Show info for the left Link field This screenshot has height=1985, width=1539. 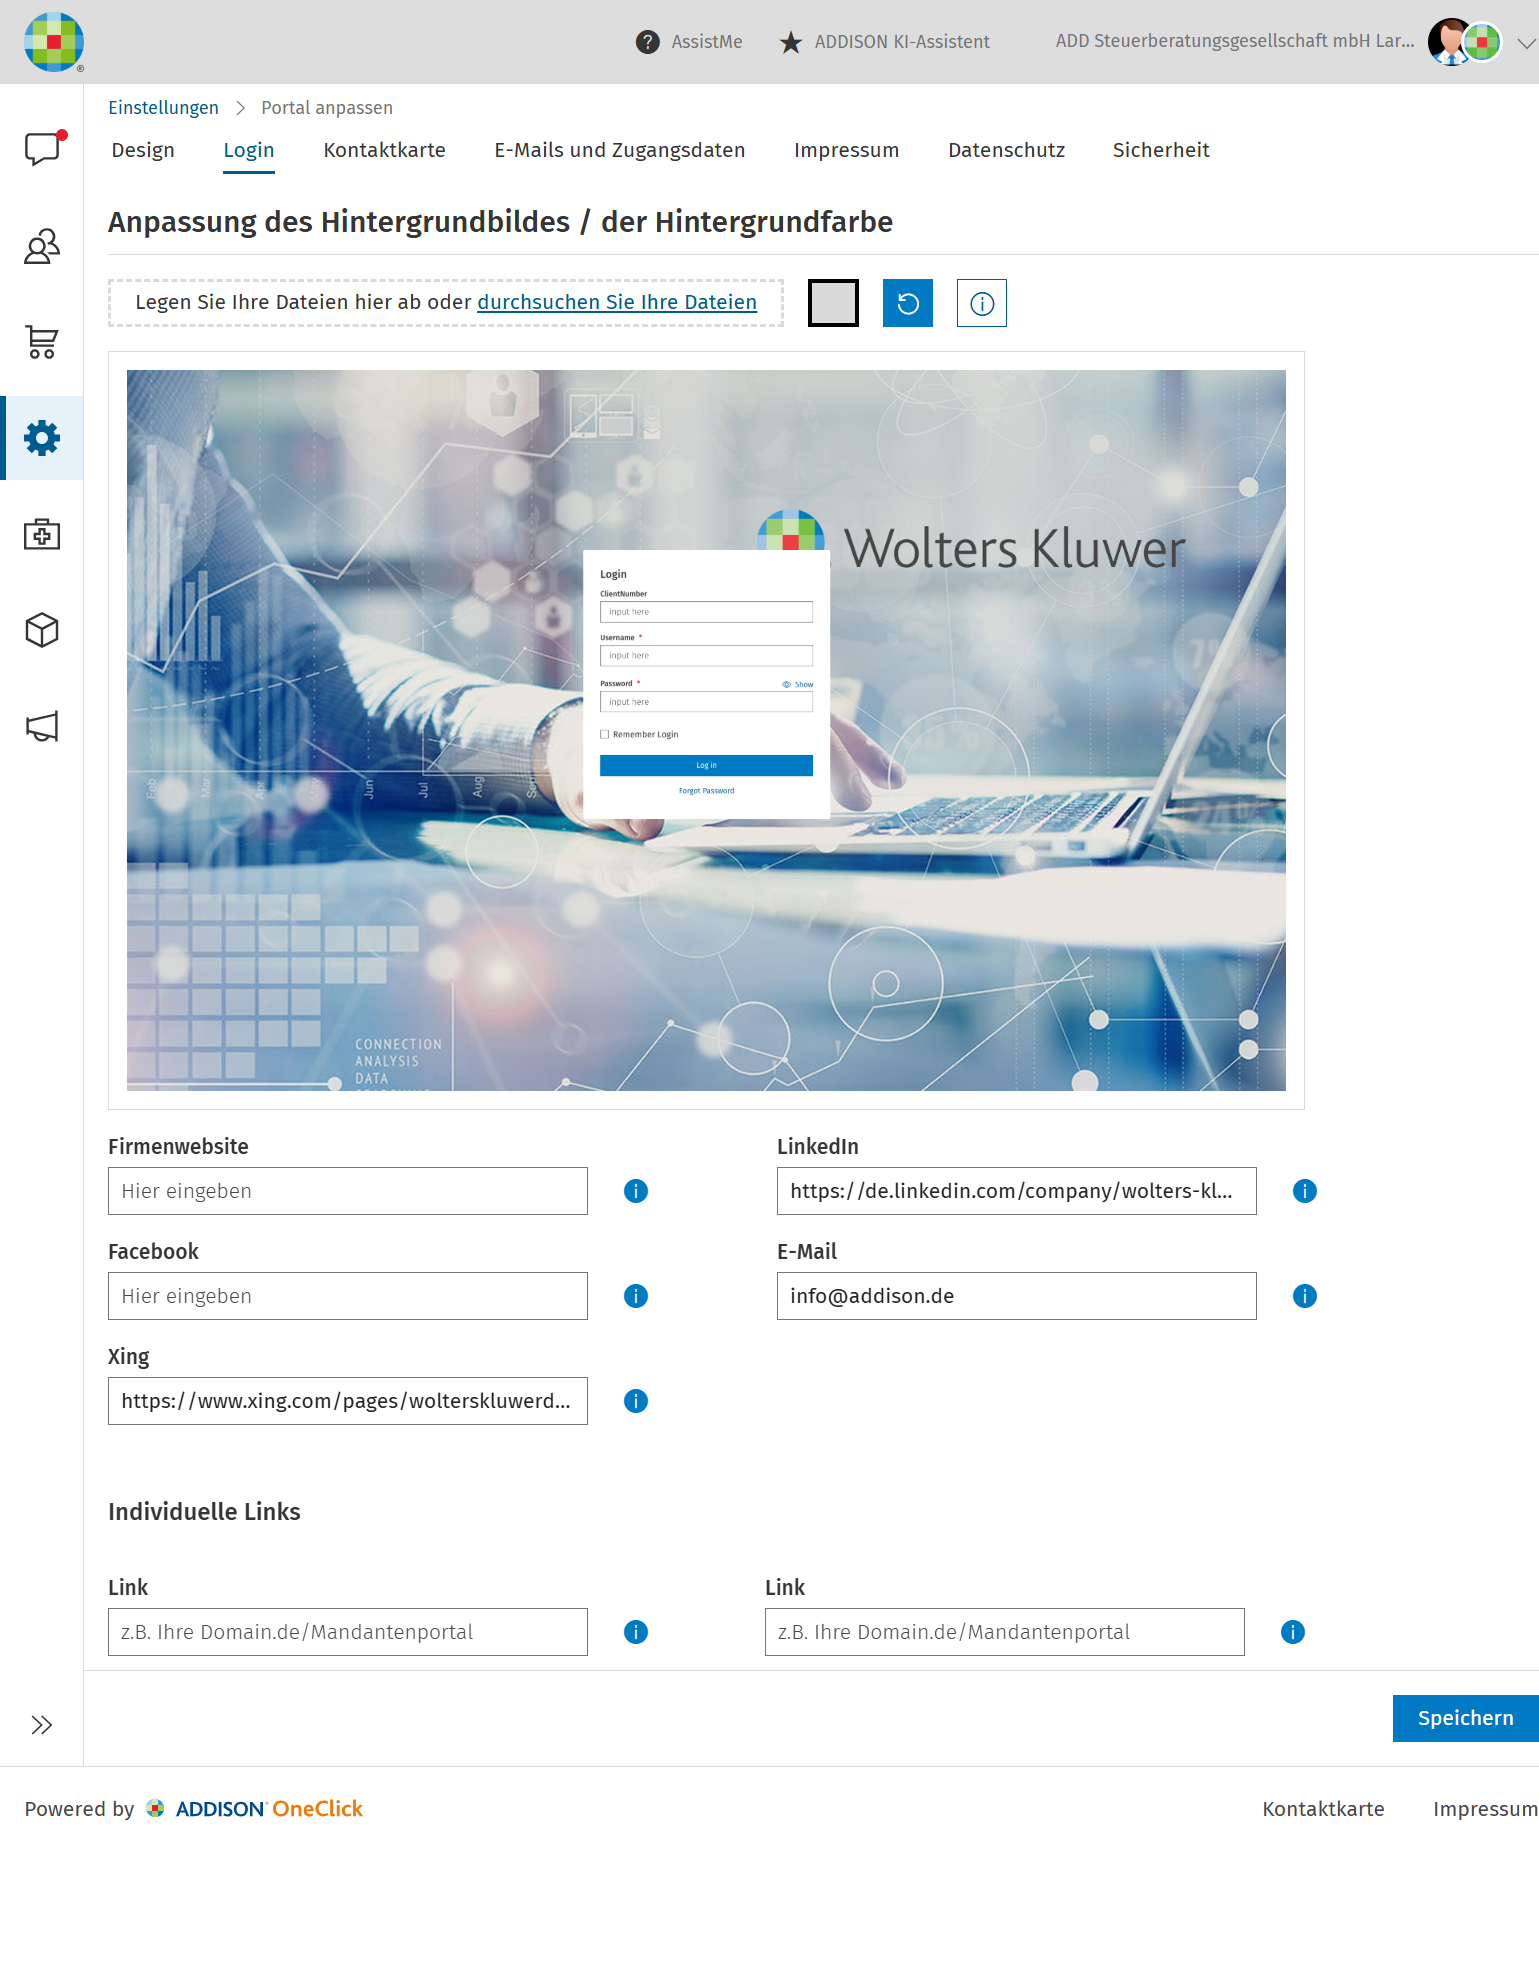(x=636, y=1632)
